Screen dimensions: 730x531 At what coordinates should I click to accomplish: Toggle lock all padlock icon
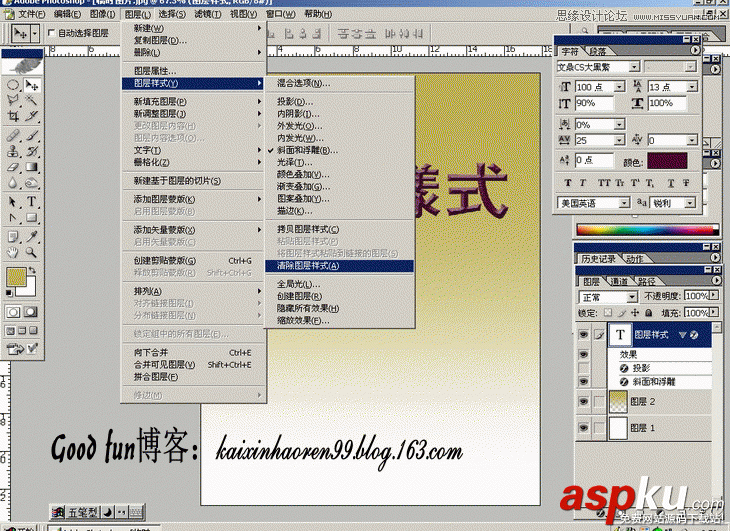coord(649,313)
